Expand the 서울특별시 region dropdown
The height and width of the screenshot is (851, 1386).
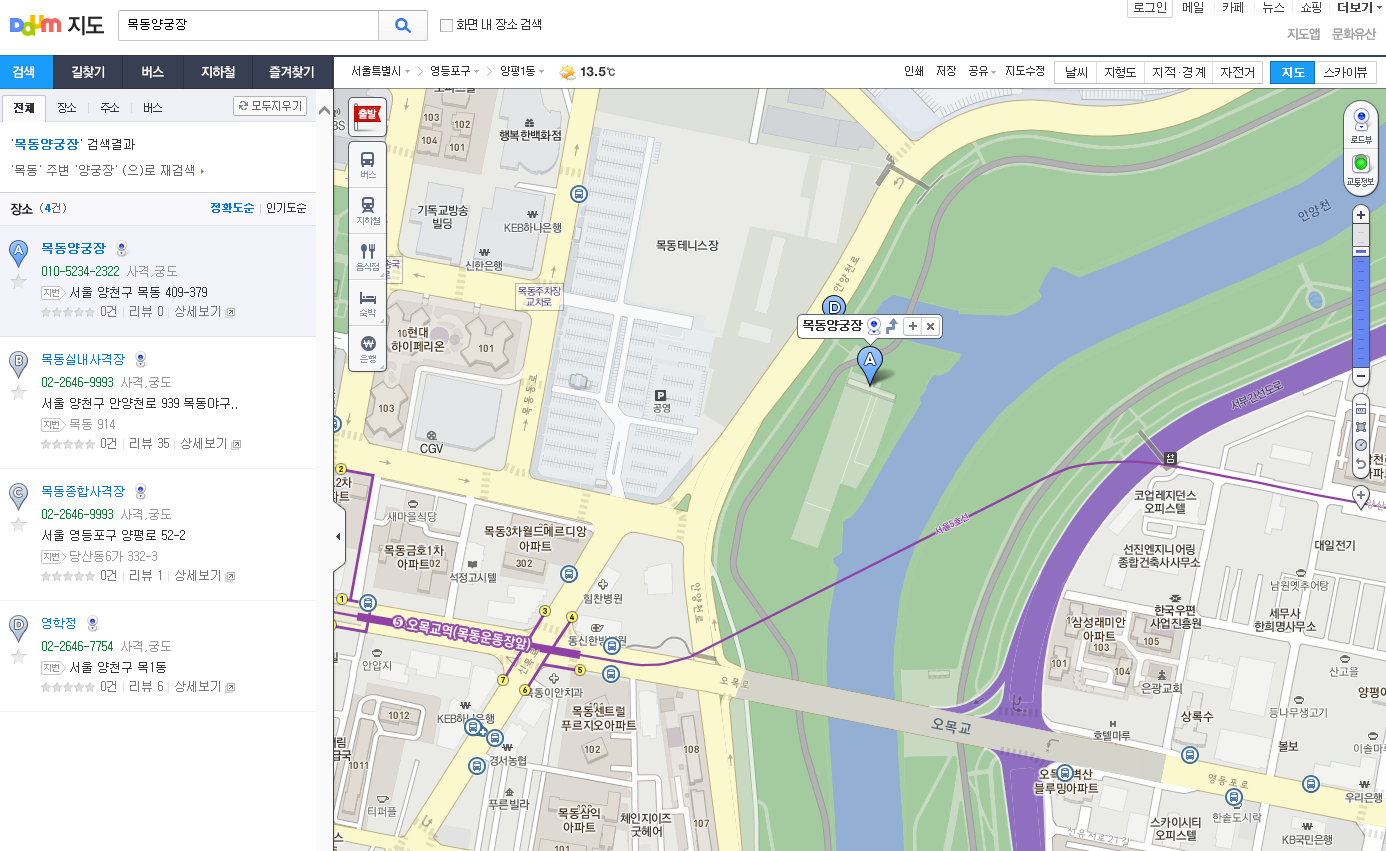380,72
